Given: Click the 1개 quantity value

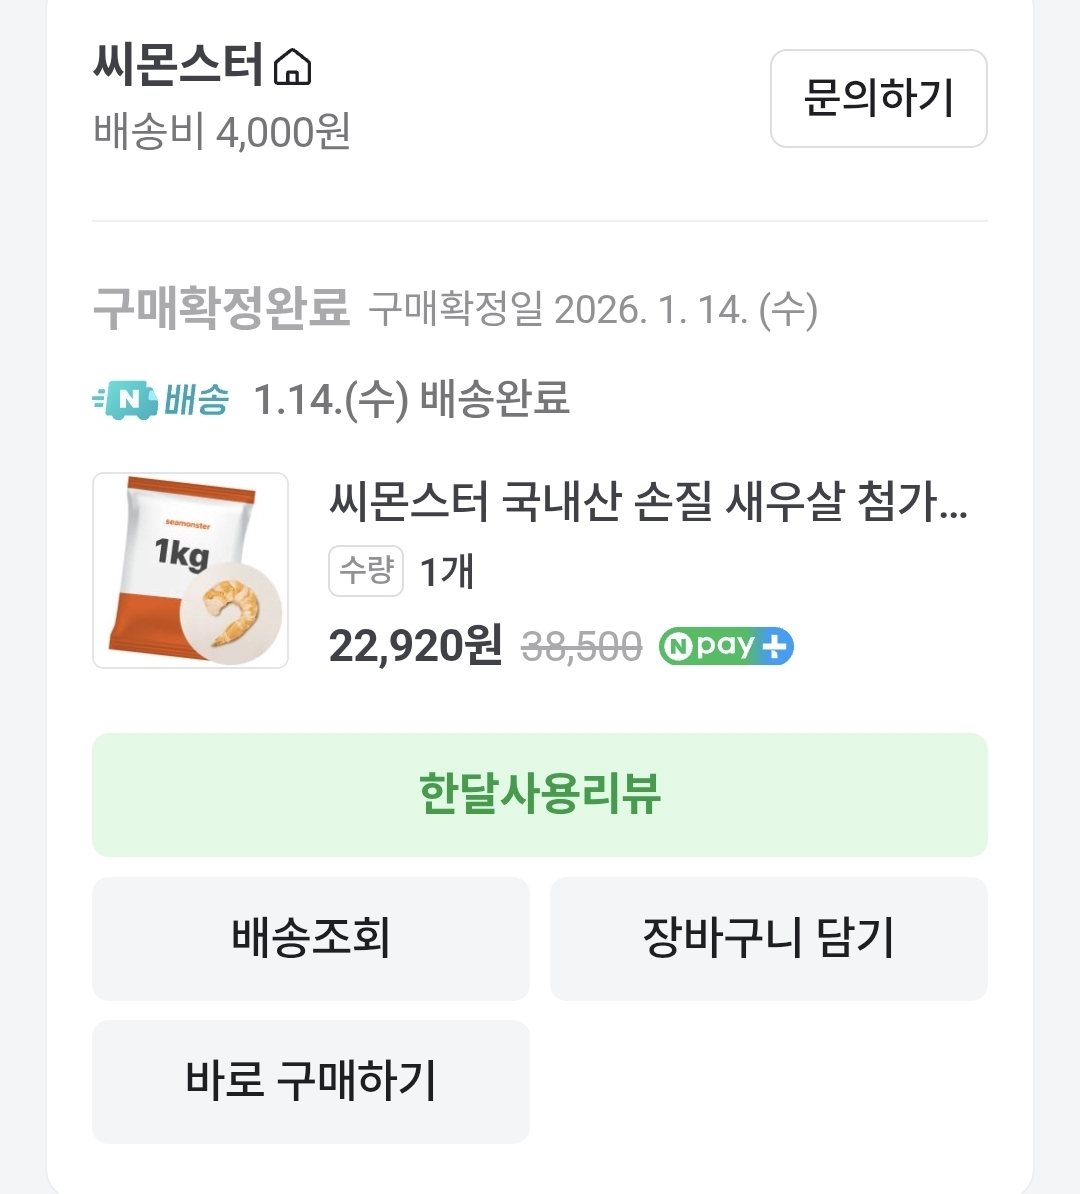Looking at the screenshot, I should click(x=446, y=571).
